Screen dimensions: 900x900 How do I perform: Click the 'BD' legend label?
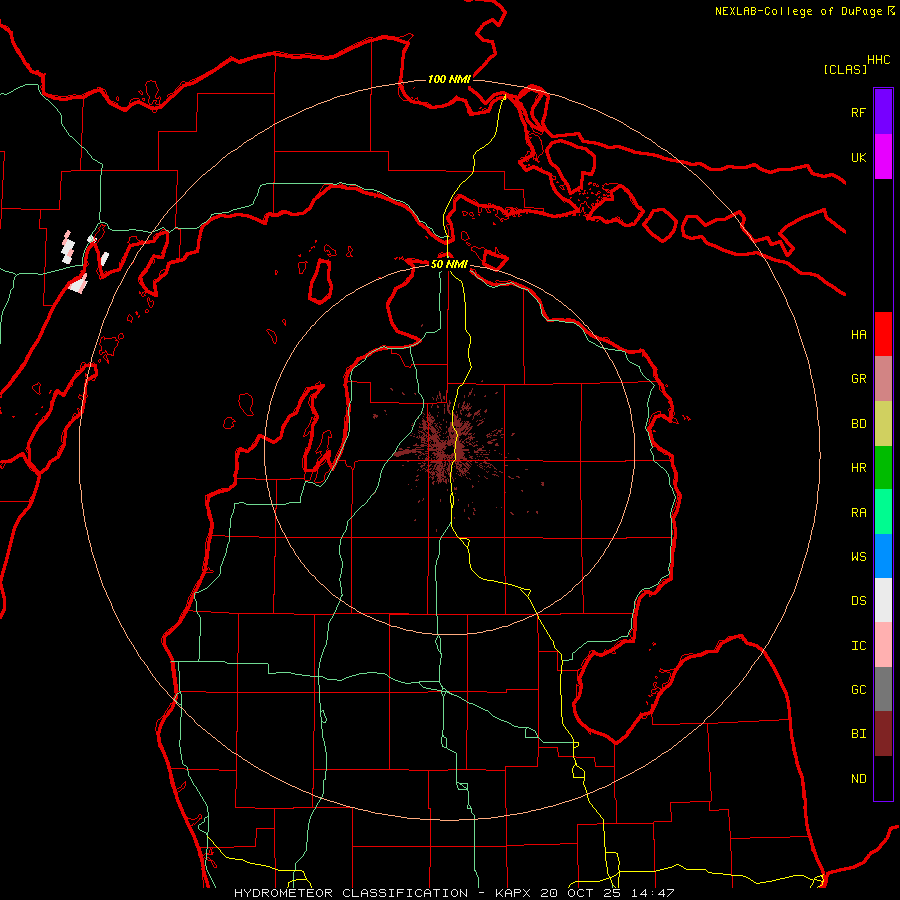[x=859, y=424]
